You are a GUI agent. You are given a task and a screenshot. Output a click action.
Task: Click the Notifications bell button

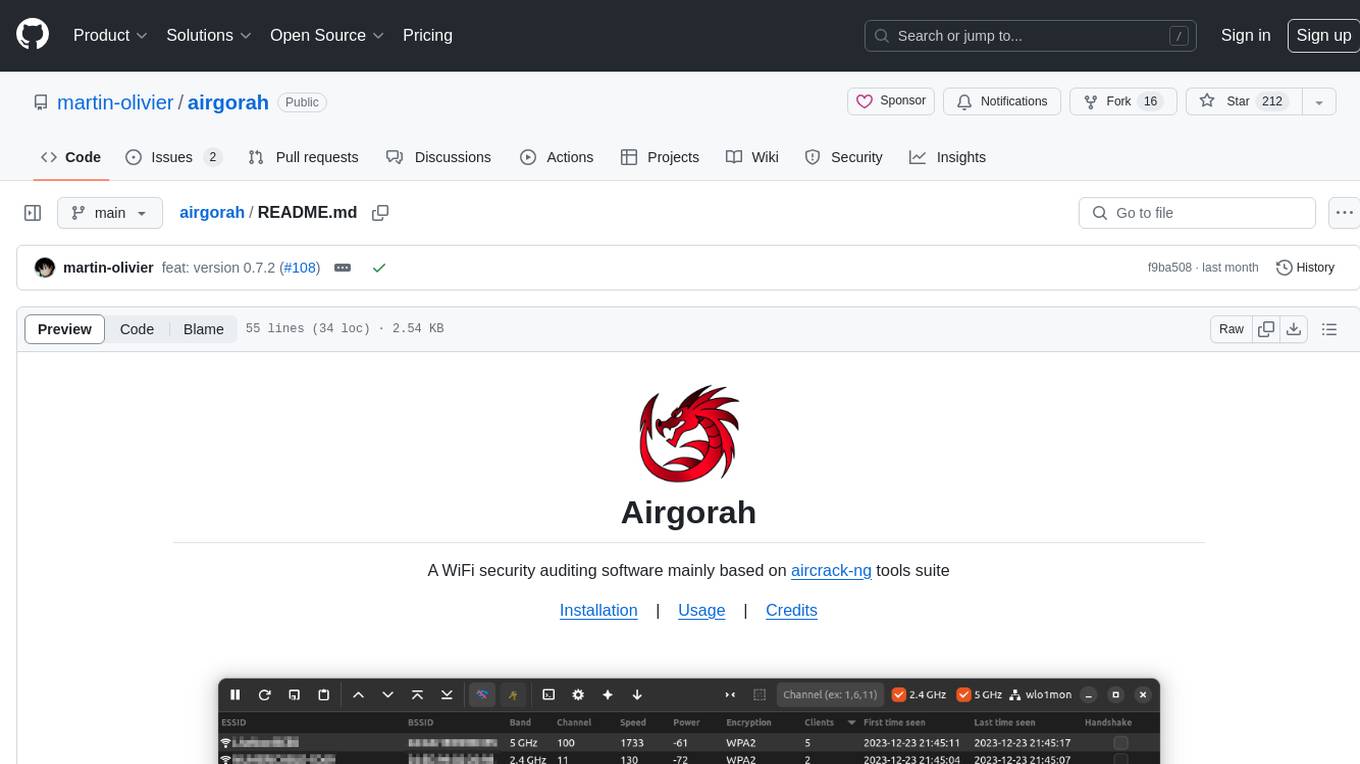(x=1002, y=101)
